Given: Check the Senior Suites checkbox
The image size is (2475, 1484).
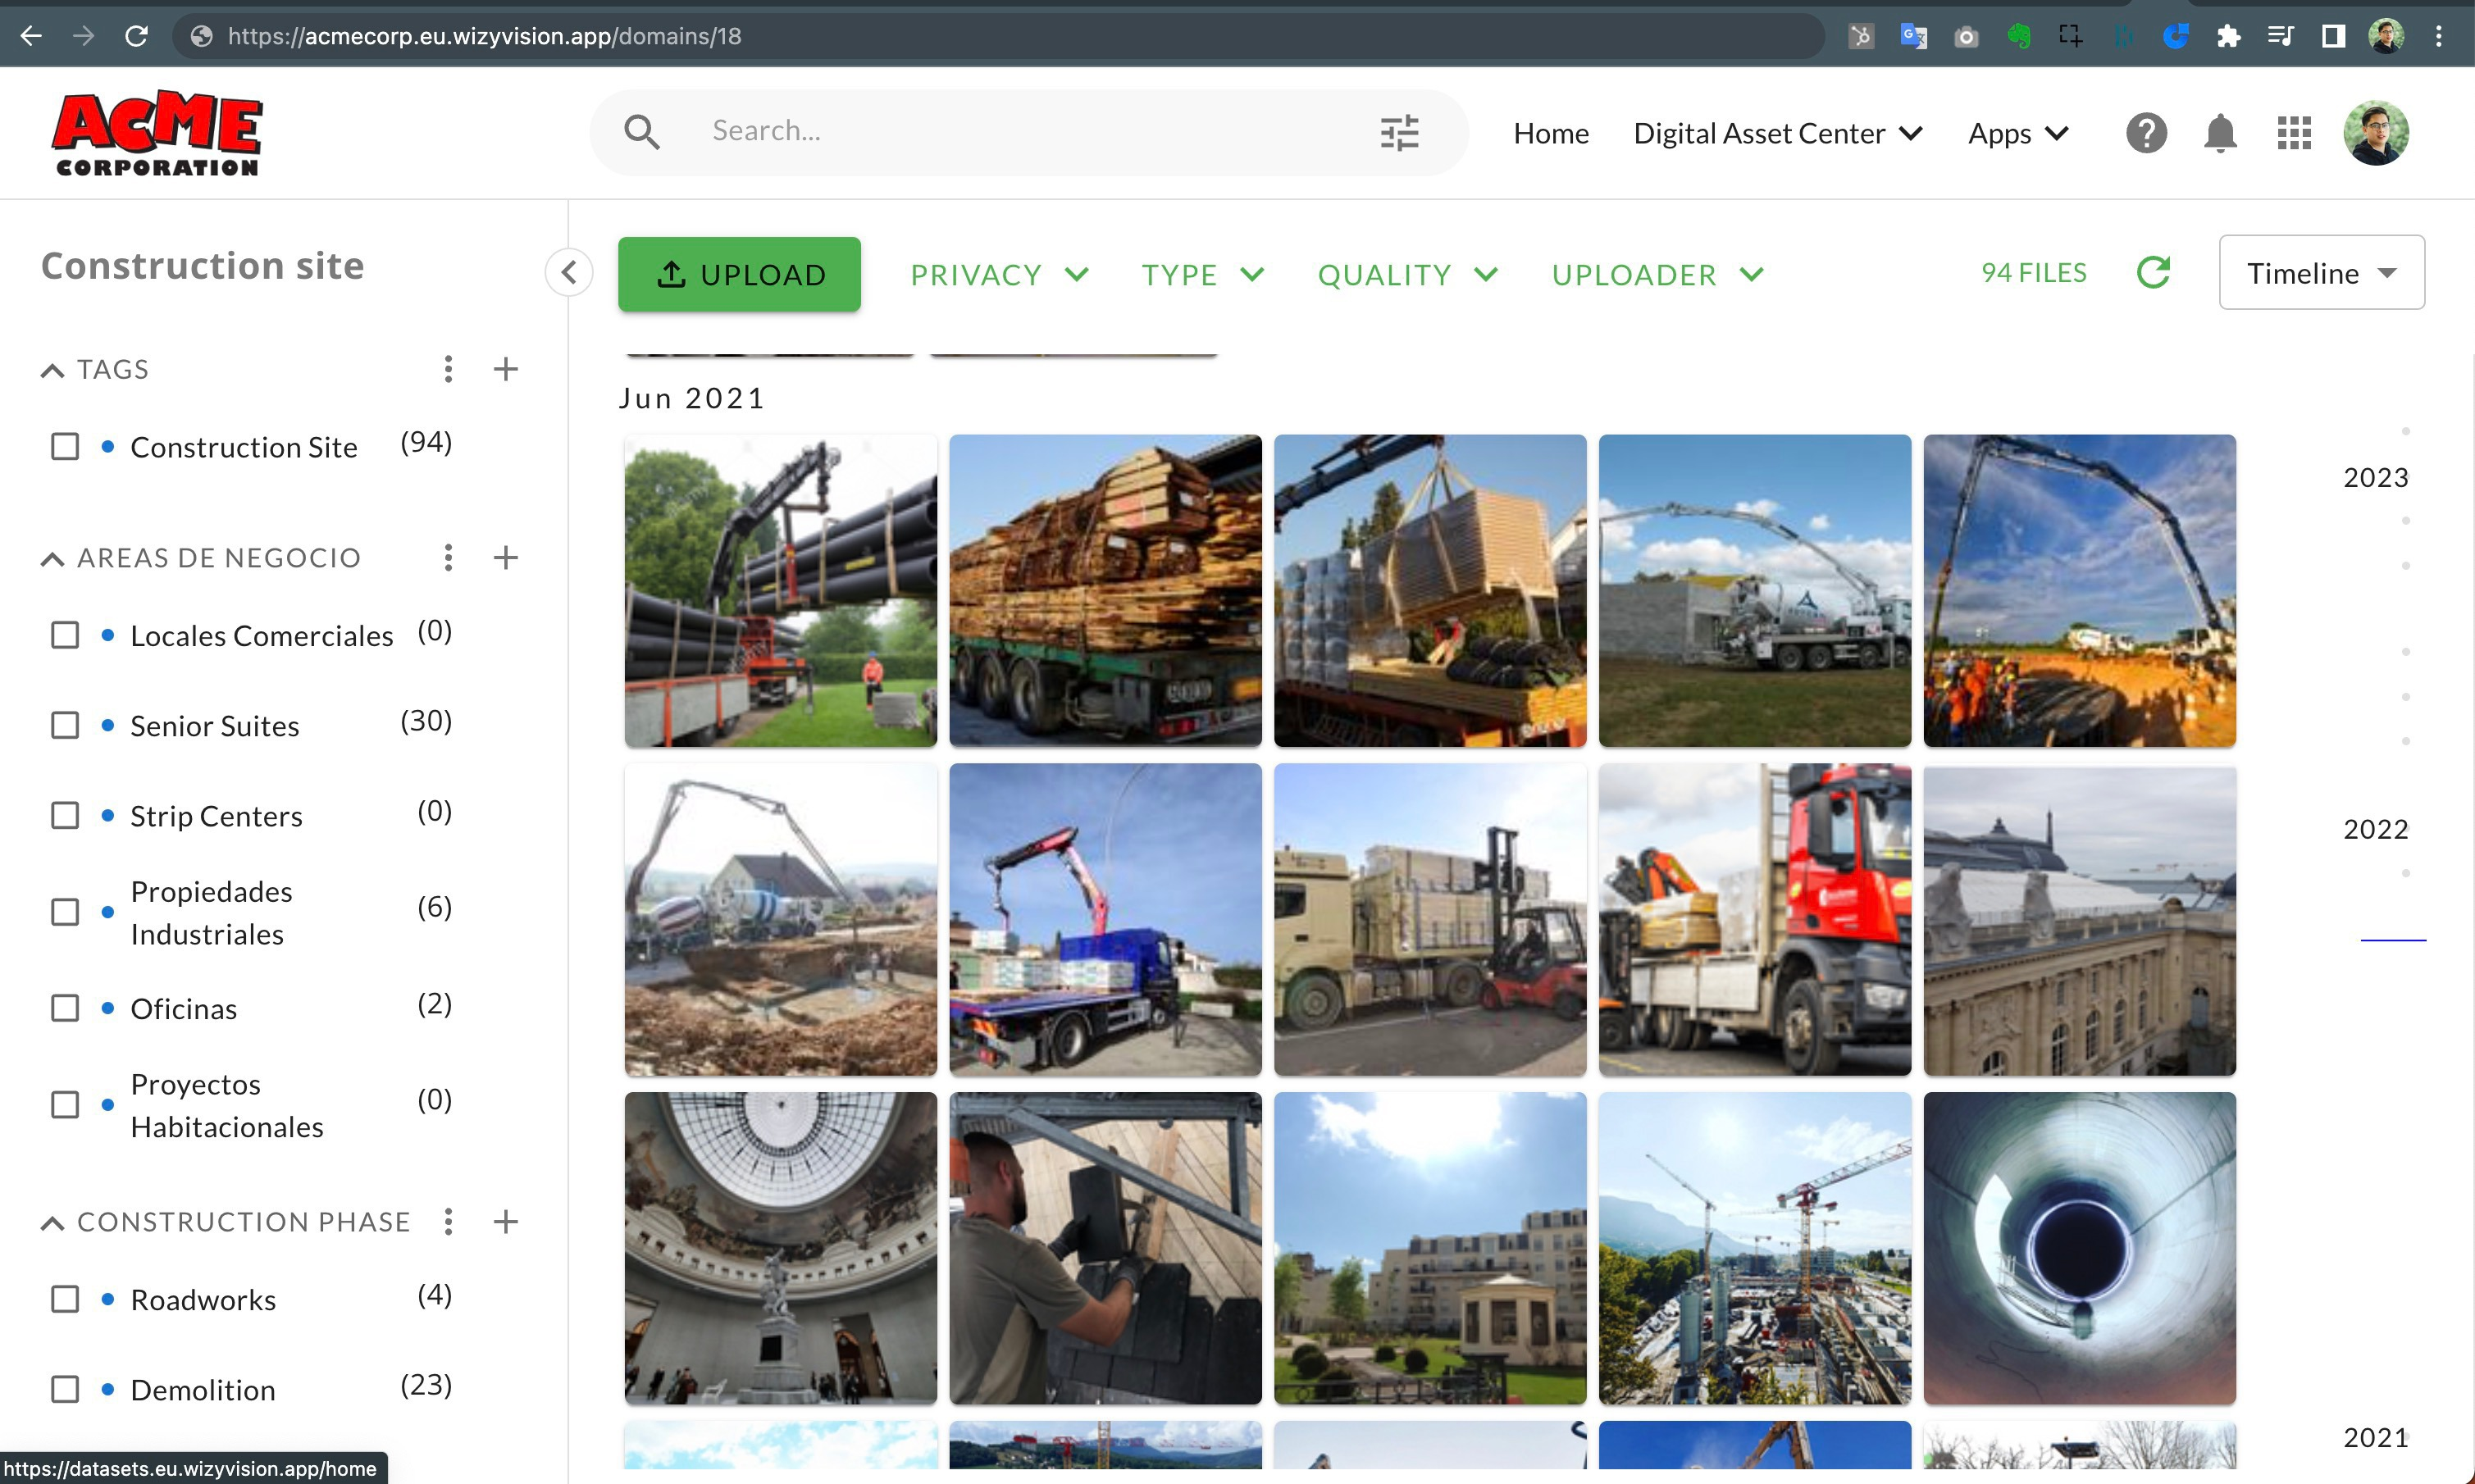Looking at the screenshot, I should [x=65, y=725].
